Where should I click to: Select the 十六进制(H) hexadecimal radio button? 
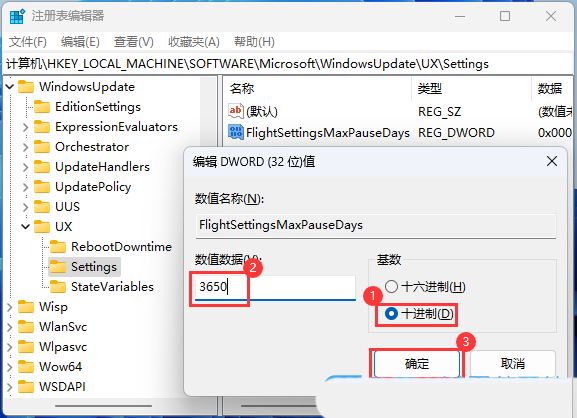click(391, 286)
